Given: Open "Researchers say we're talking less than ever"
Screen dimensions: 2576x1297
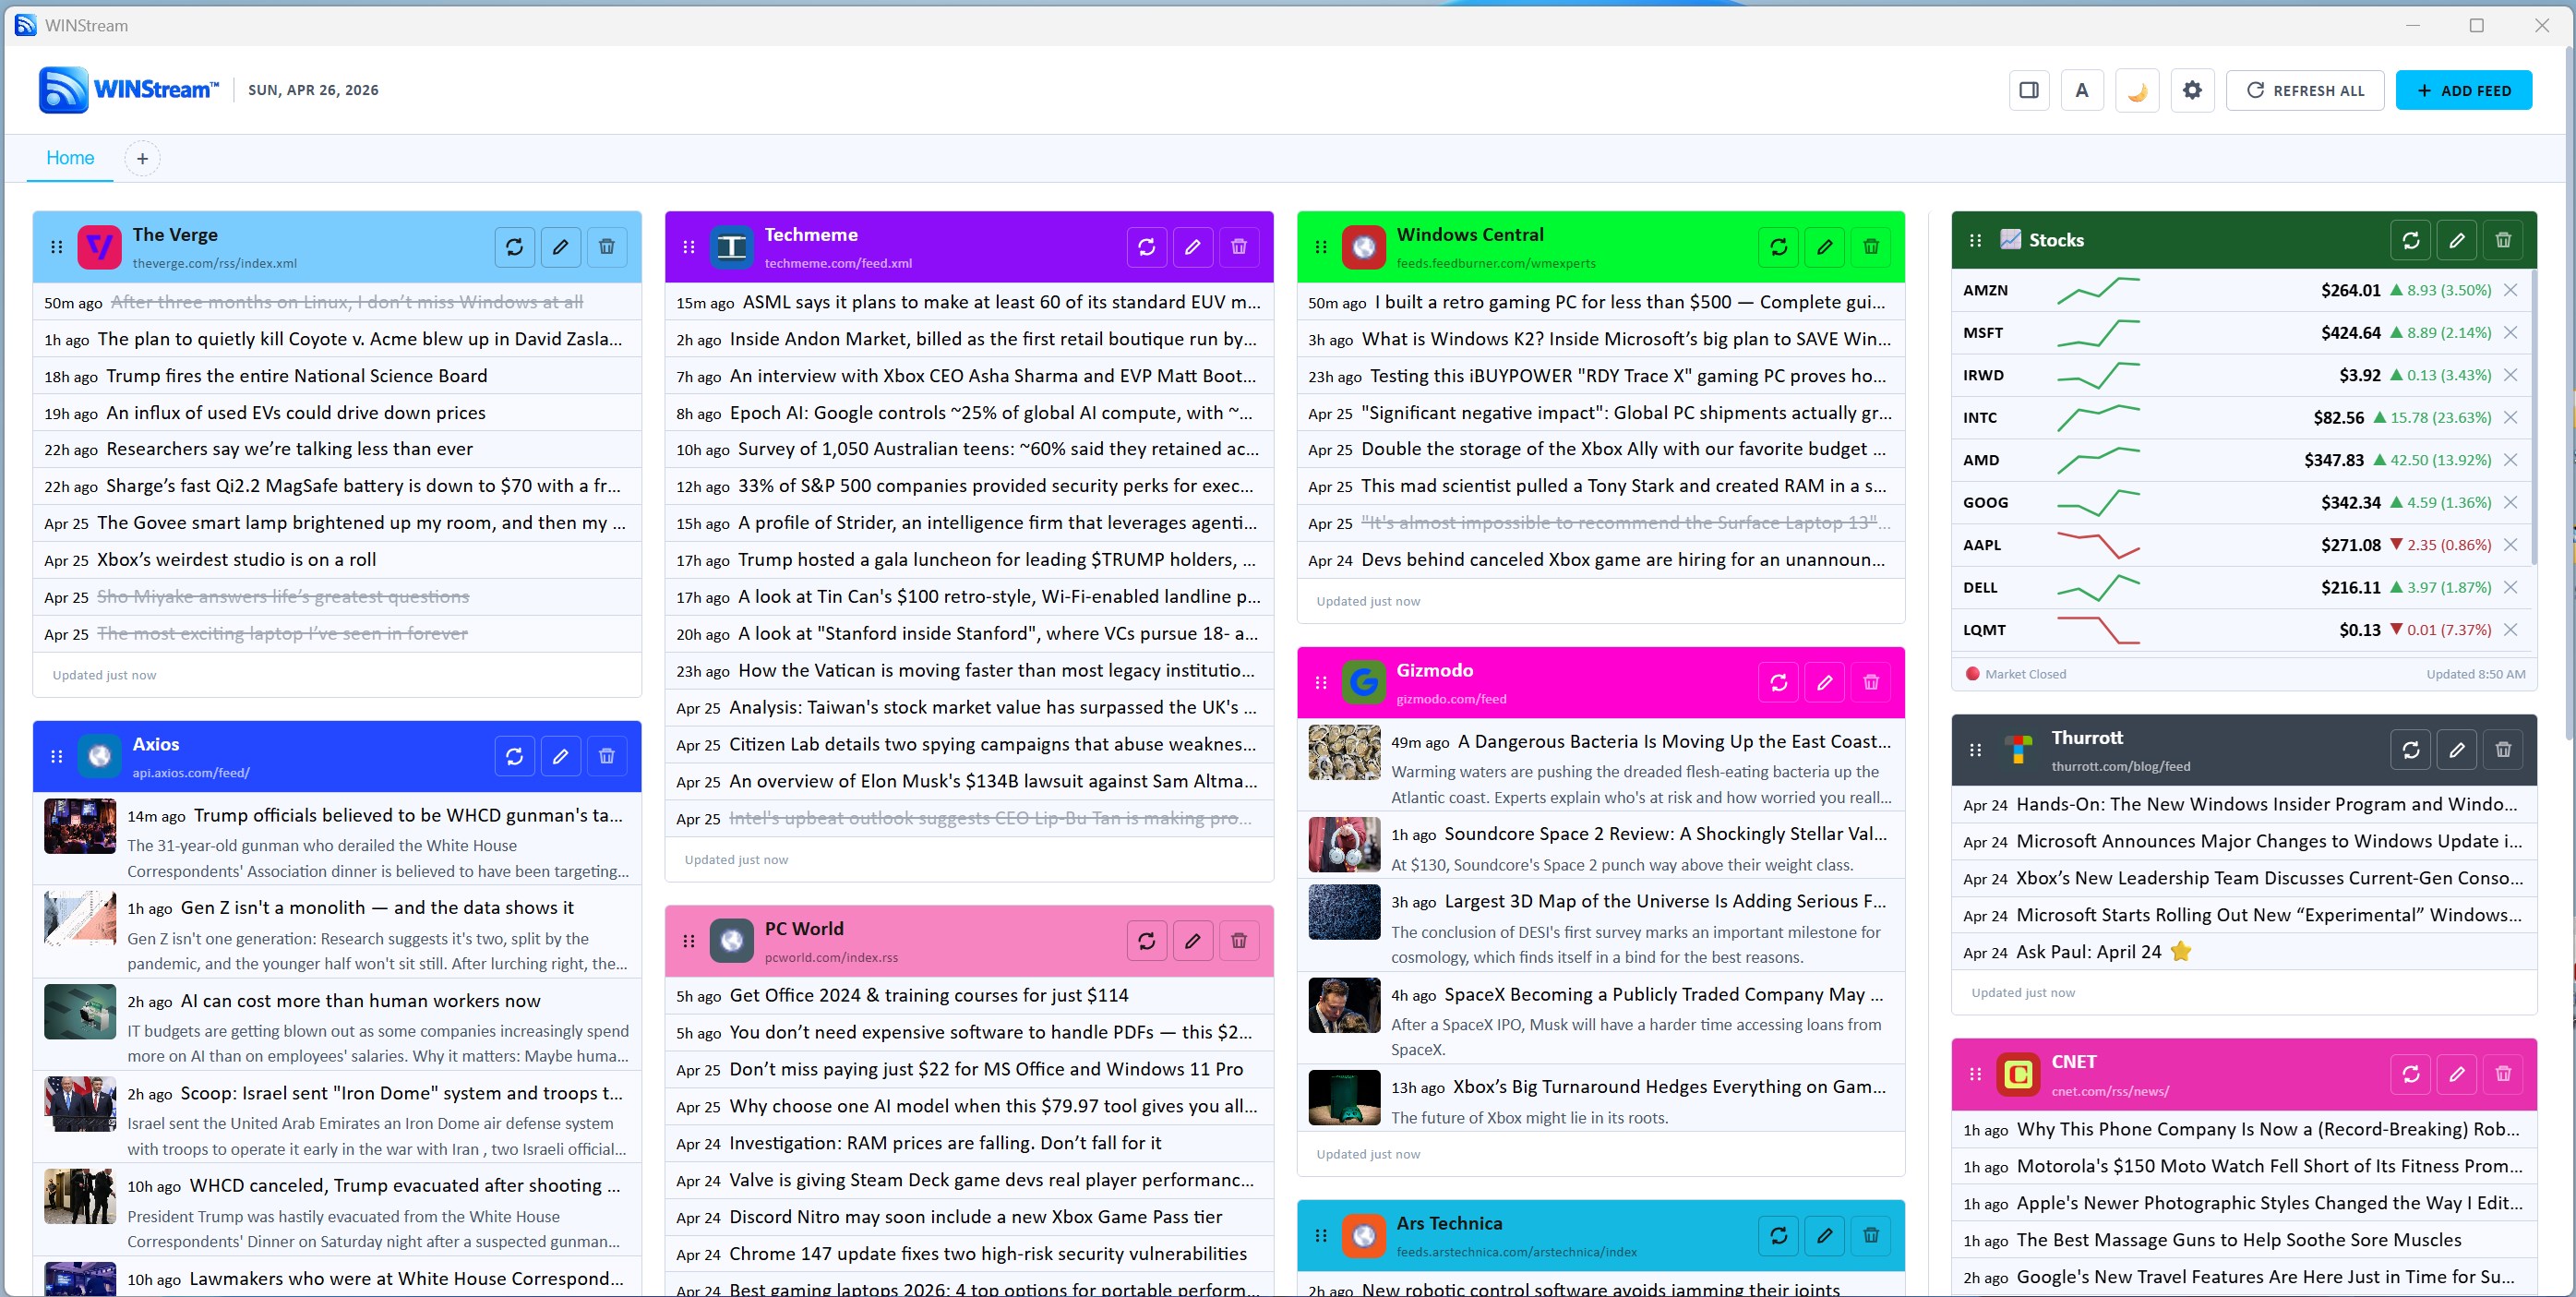Looking at the screenshot, I should (290, 449).
